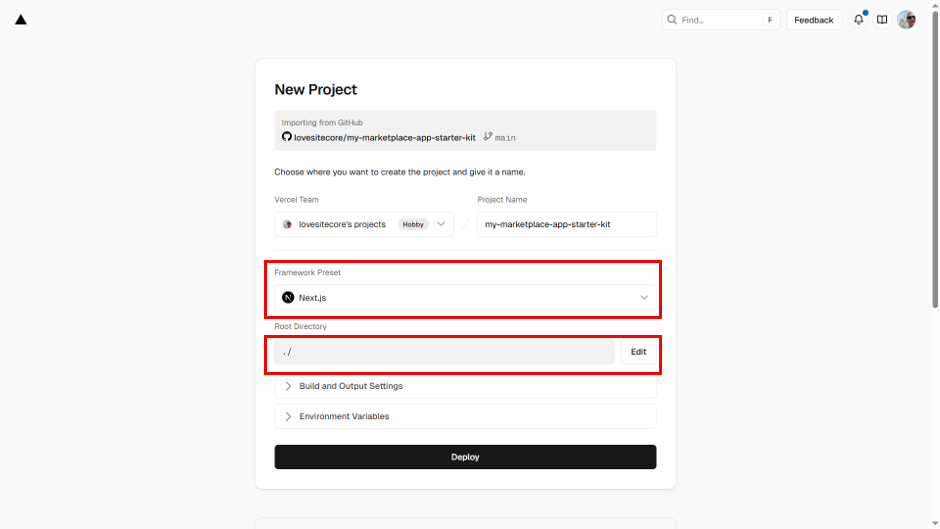Click Edit next to Root Directory
Screen dimensions: 940x529
pyautogui.click(x=638, y=352)
